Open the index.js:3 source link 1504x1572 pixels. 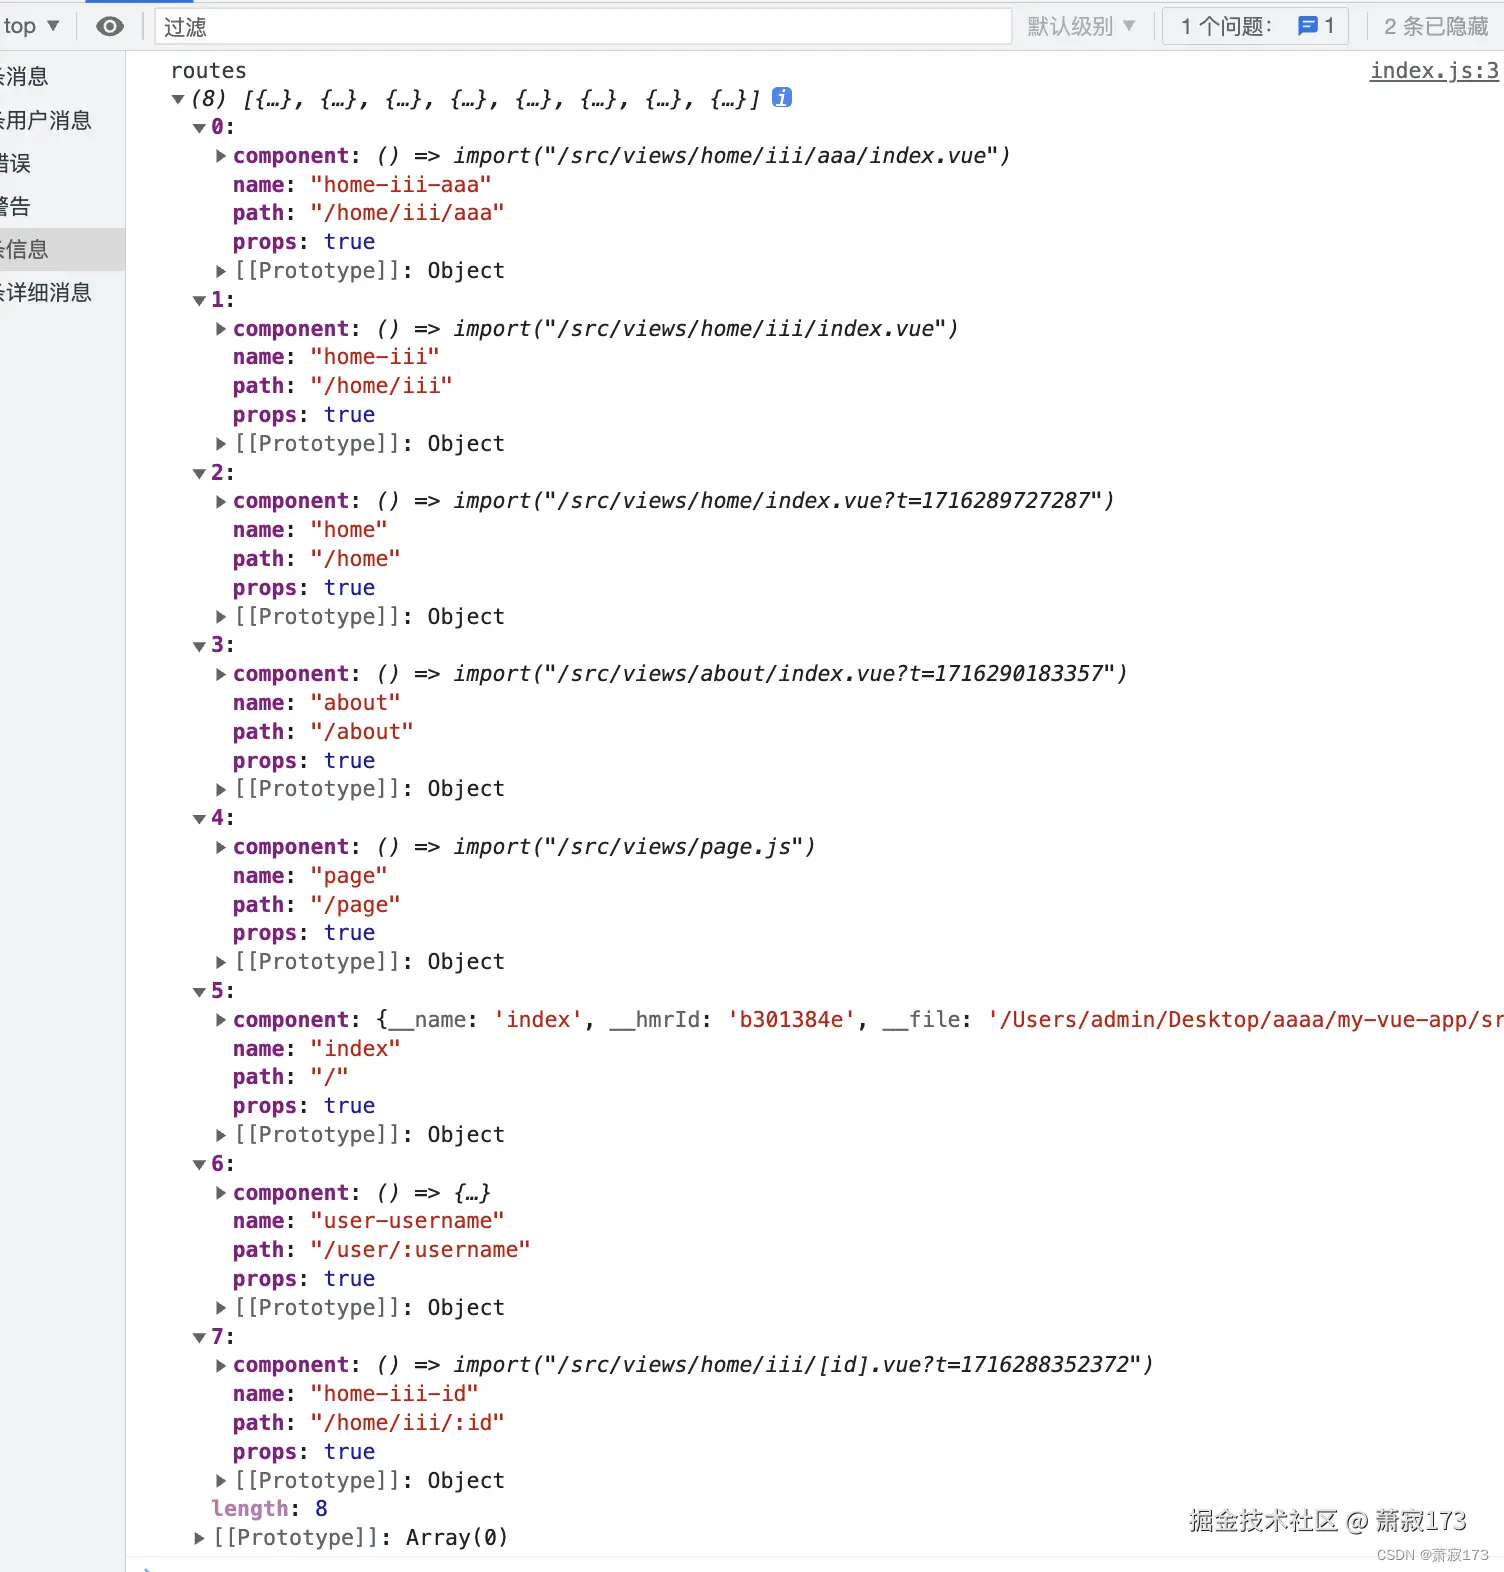[x=1434, y=71]
